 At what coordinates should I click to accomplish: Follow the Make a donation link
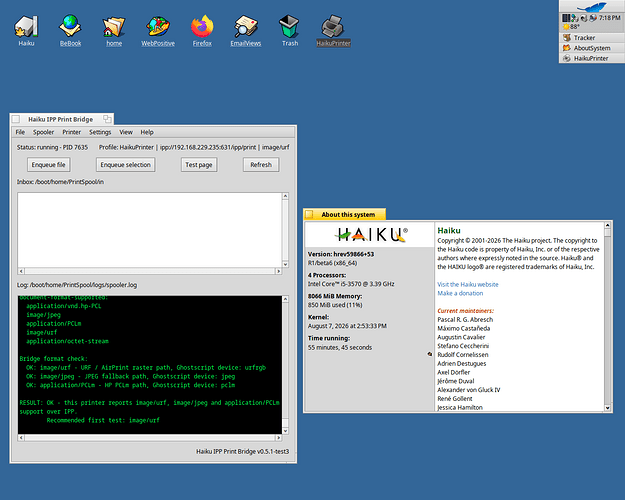click(x=460, y=293)
